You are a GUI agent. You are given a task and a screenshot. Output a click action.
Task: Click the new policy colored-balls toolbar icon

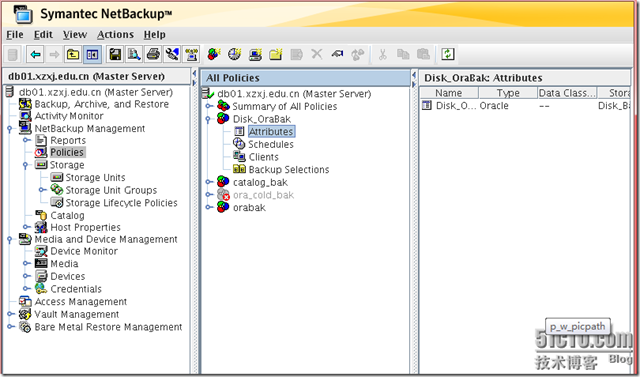(x=214, y=54)
